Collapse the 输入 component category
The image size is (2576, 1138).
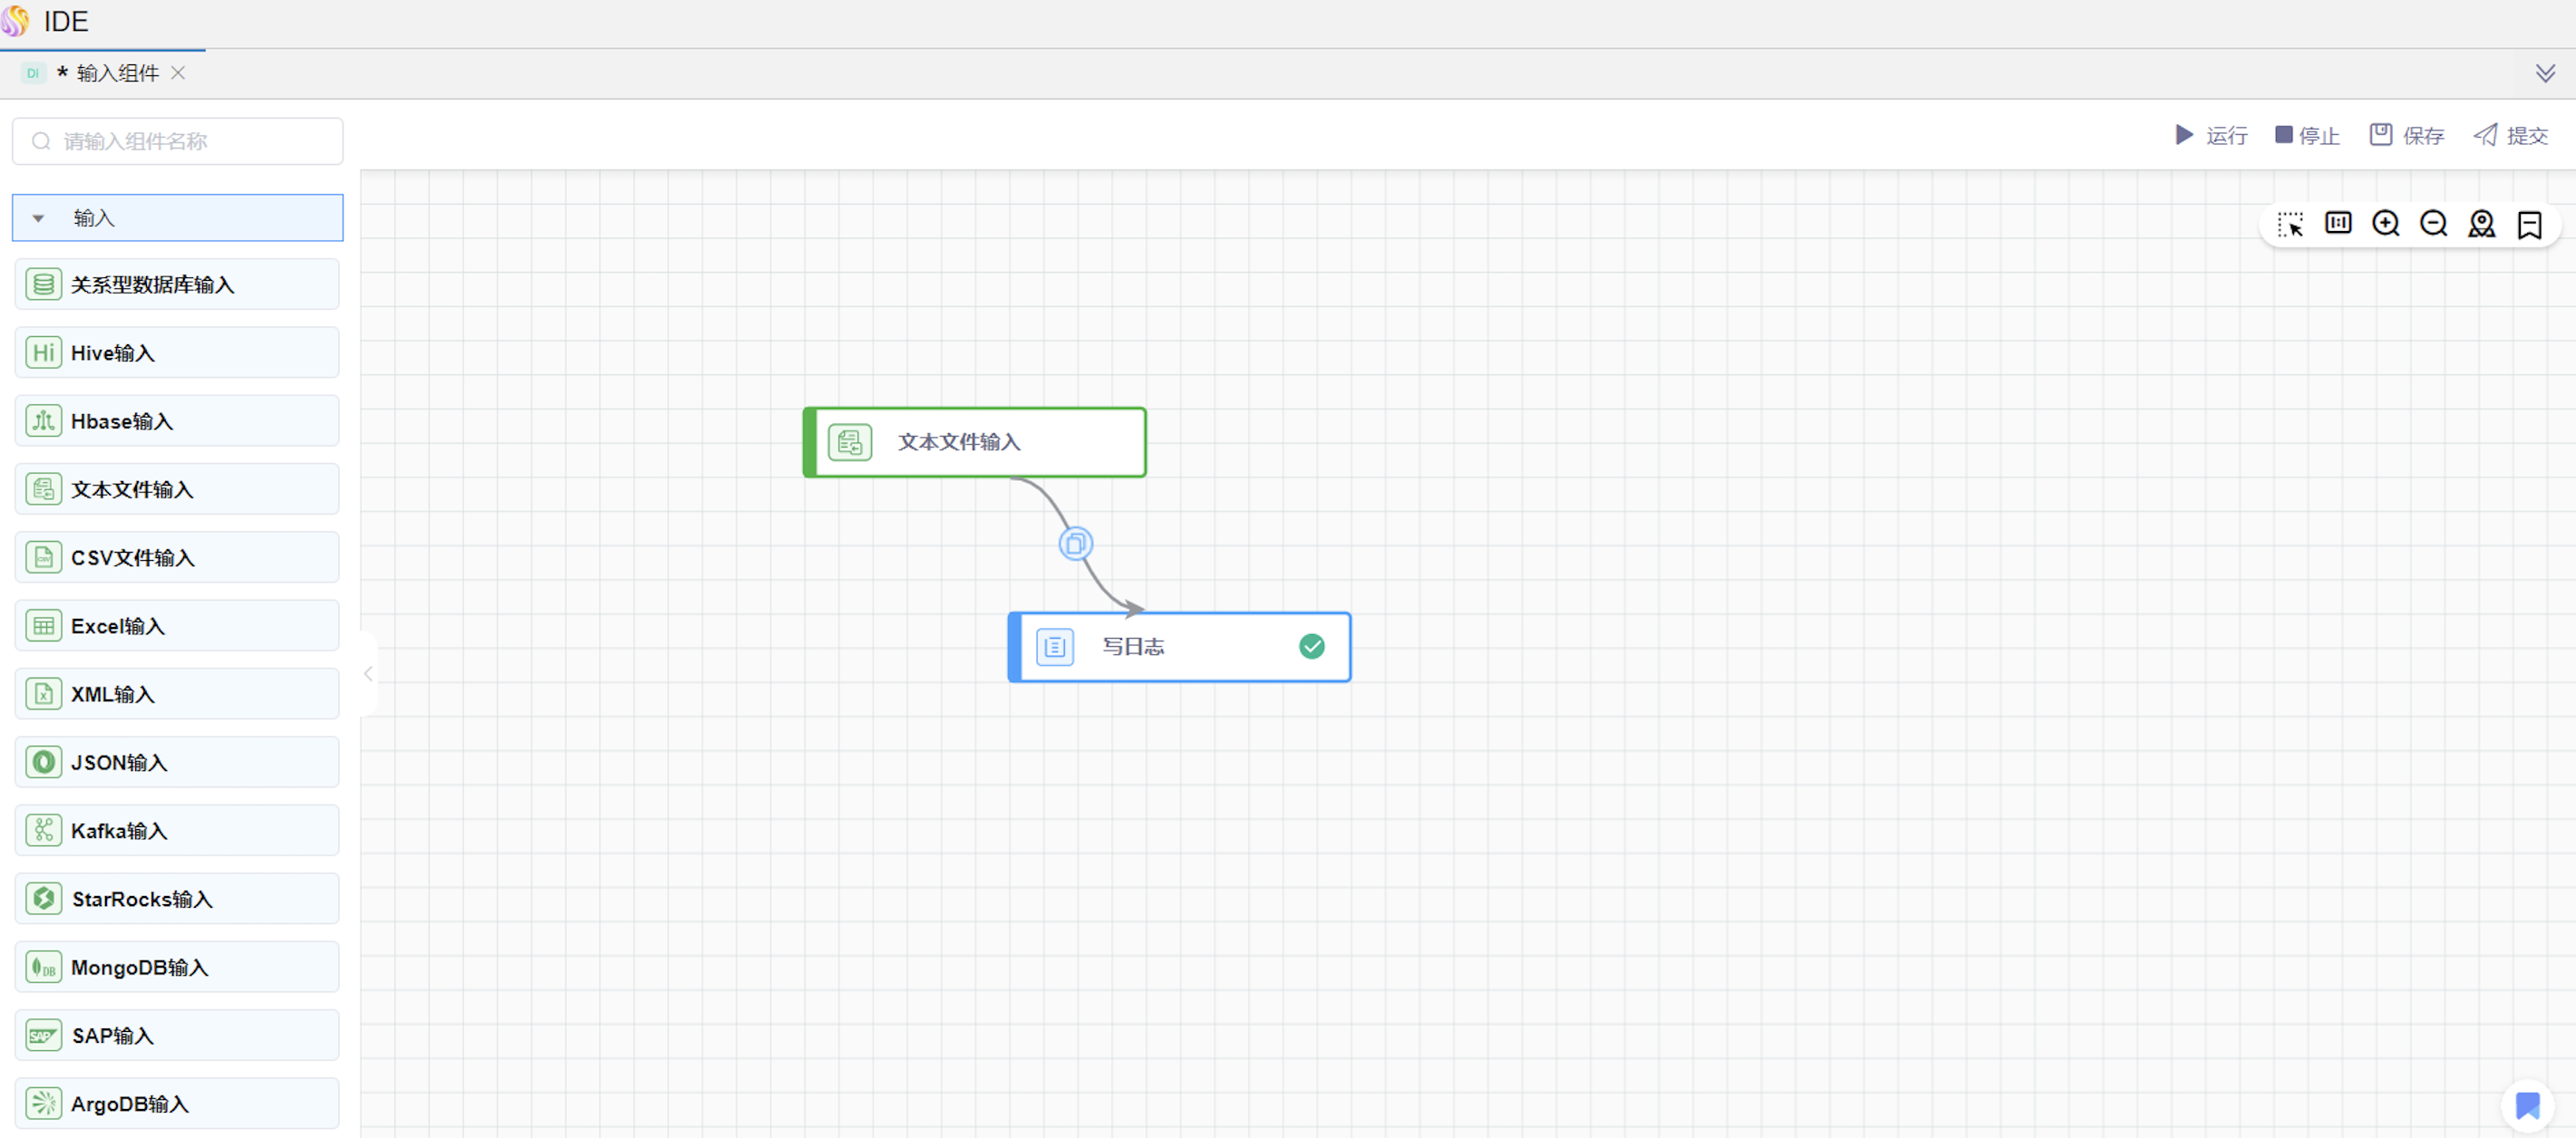[38, 218]
